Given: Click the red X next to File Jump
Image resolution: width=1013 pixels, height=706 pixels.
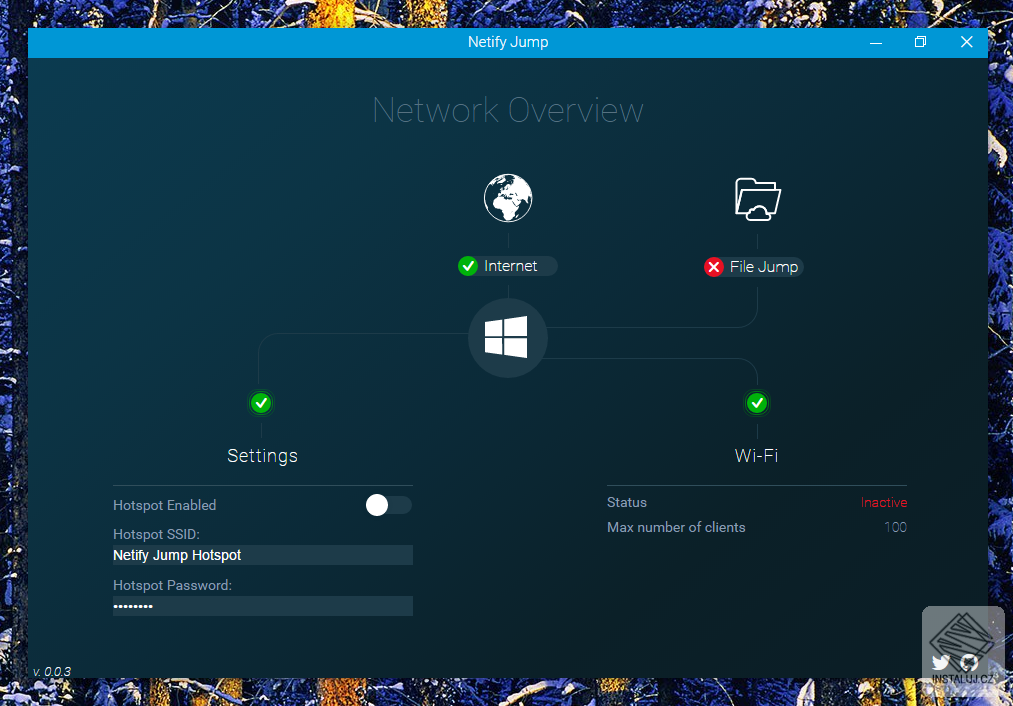Looking at the screenshot, I should [x=714, y=267].
